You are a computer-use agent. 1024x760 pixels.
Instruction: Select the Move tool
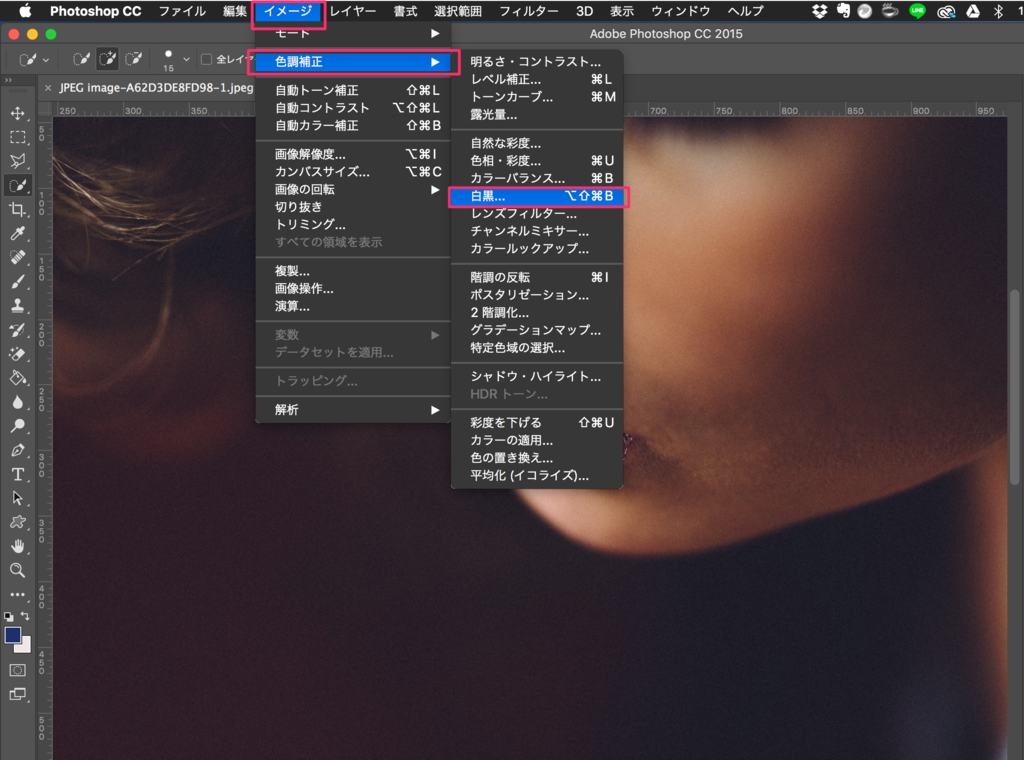tap(17, 112)
